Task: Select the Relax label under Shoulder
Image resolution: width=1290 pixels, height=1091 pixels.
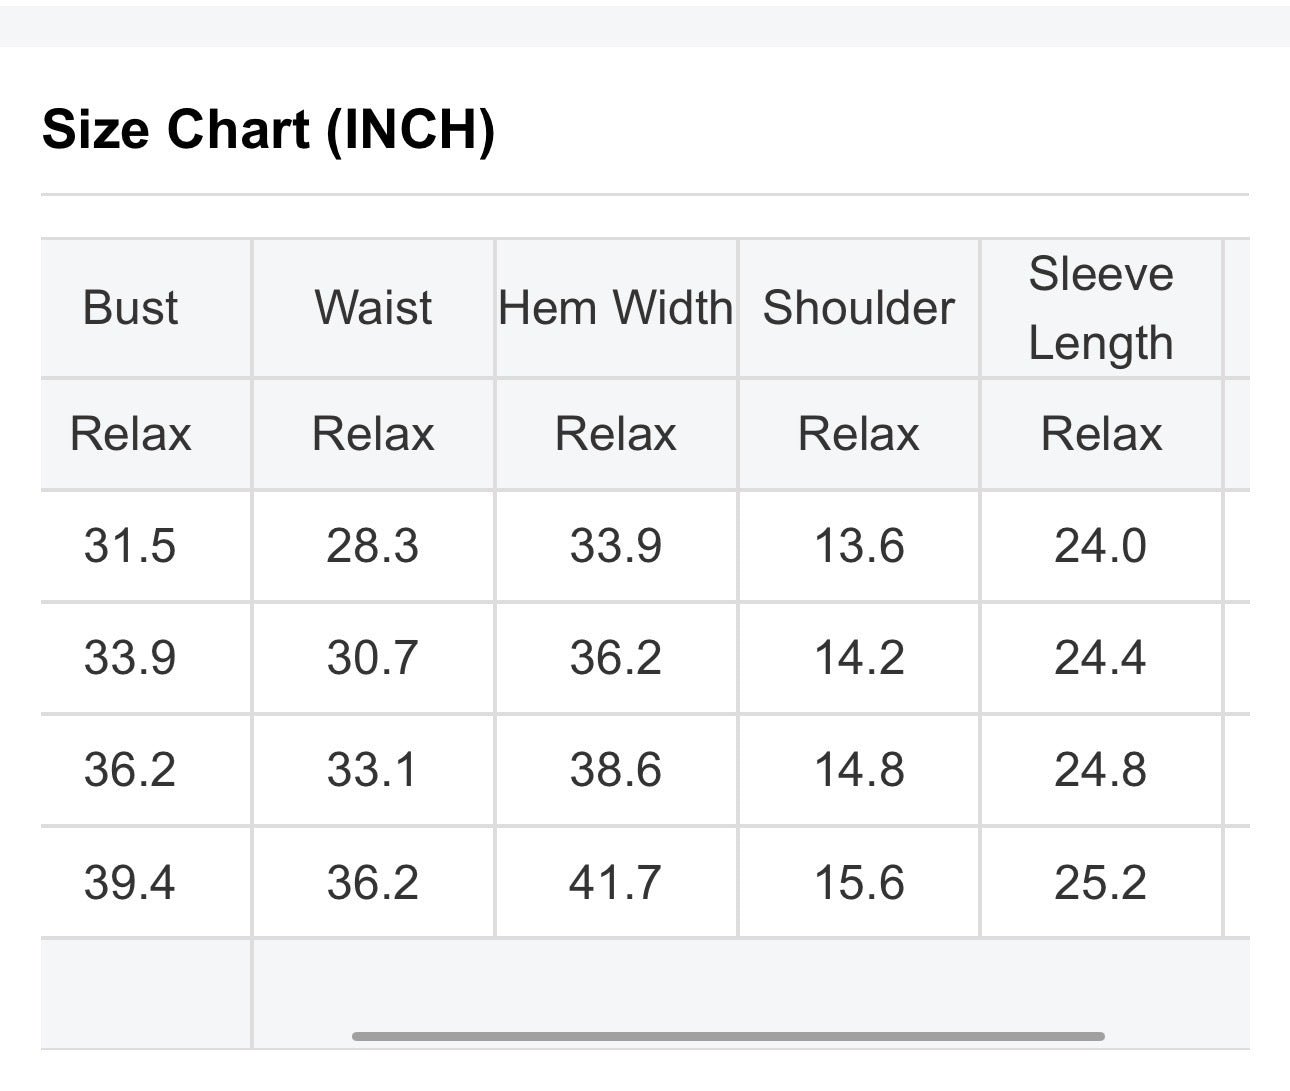Action: click(859, 434)
